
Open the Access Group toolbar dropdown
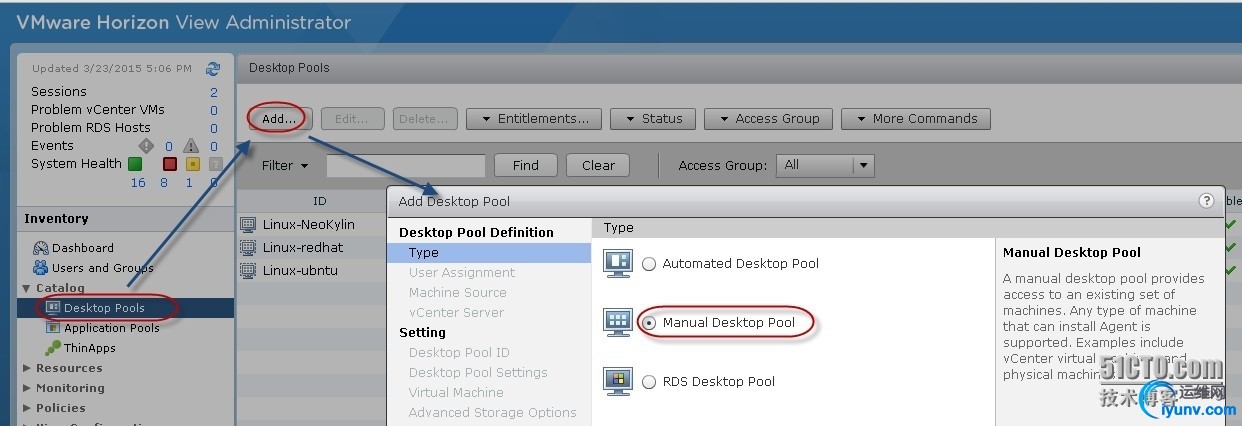[768, 119]
